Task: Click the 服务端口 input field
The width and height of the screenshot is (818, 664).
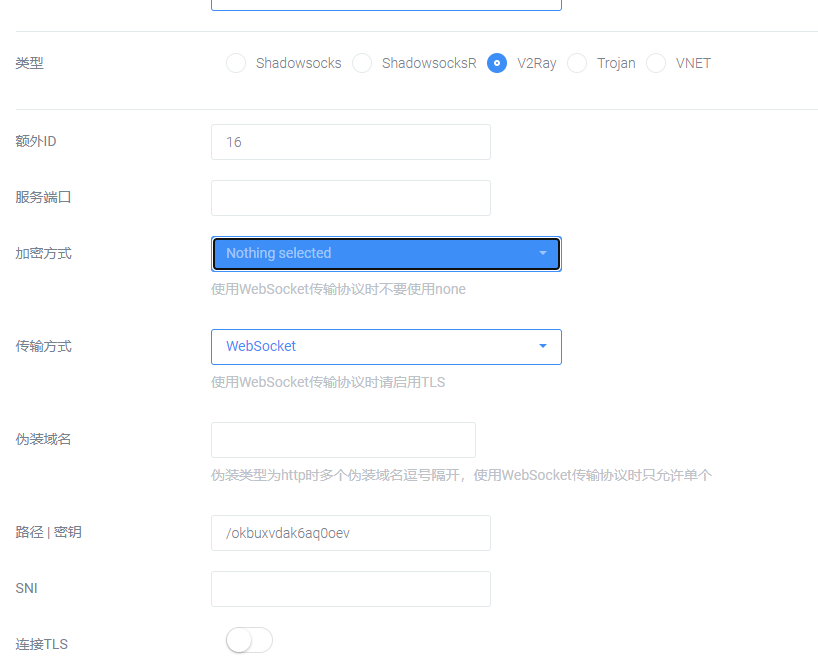Action: coord(350,198)
